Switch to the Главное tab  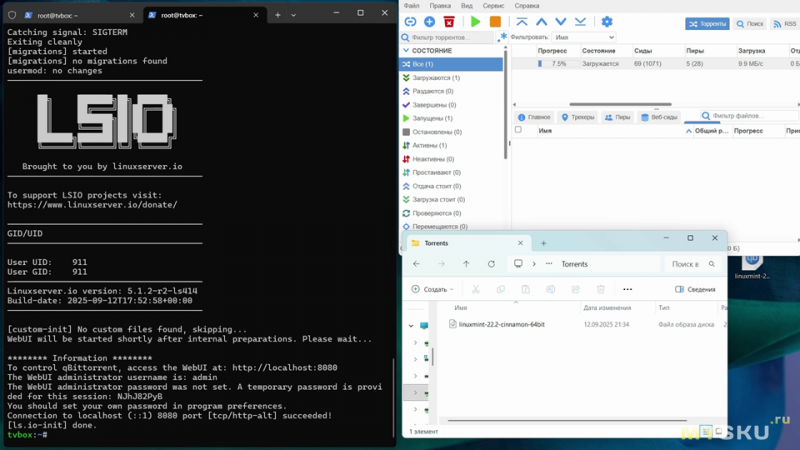tap(534, 117)
